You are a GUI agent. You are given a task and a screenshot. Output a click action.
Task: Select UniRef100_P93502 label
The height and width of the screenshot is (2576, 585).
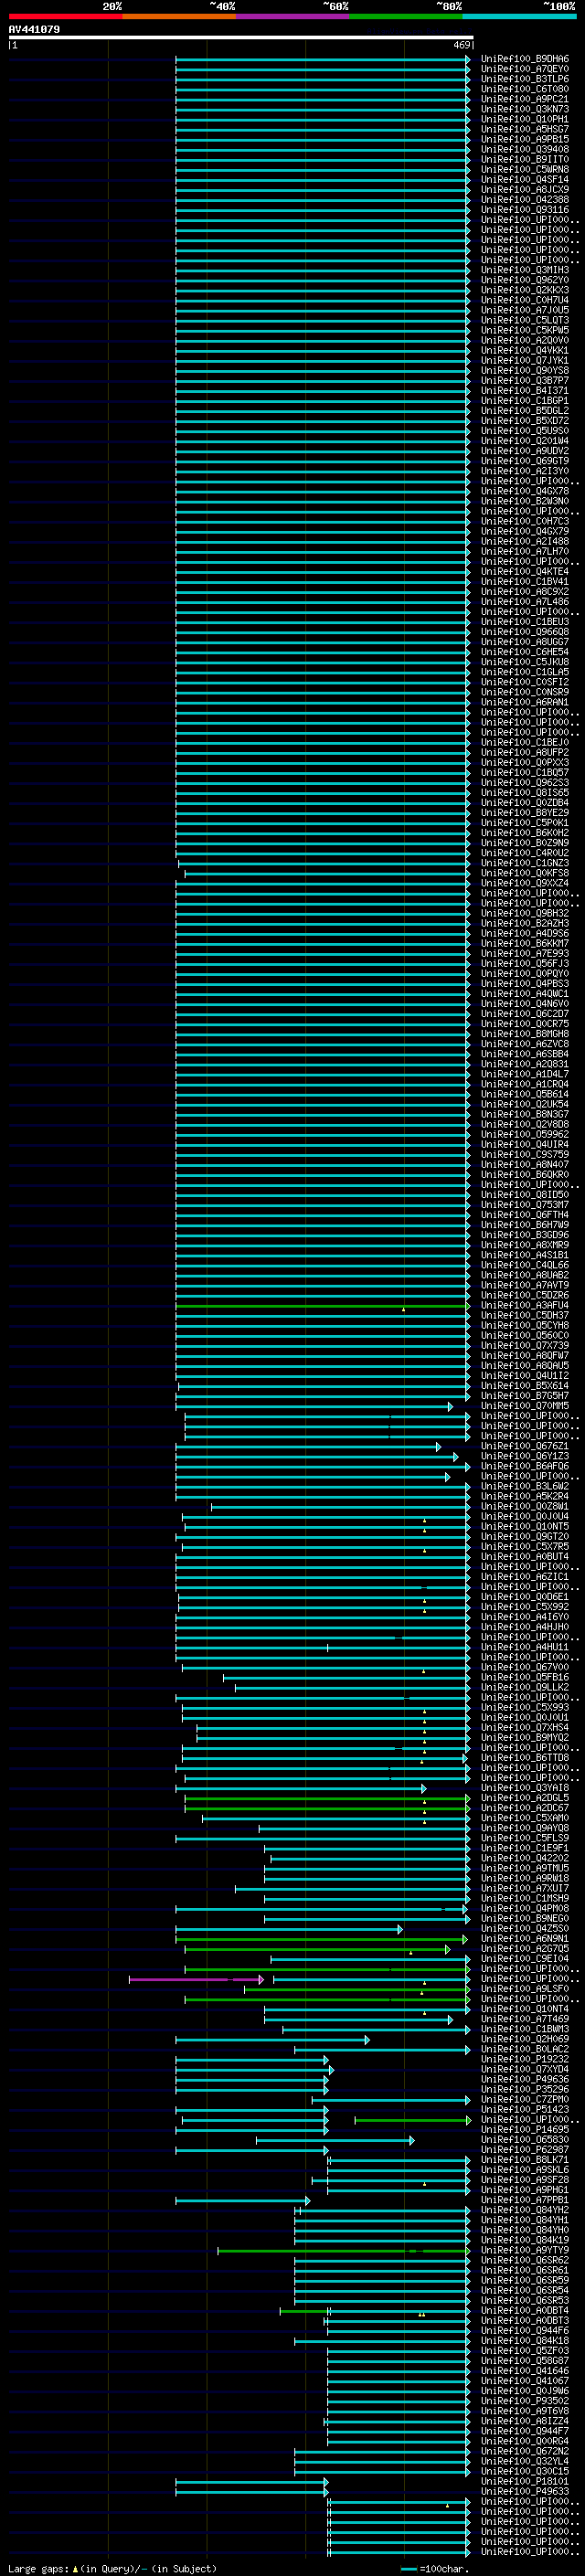[x=525, y=2400]
